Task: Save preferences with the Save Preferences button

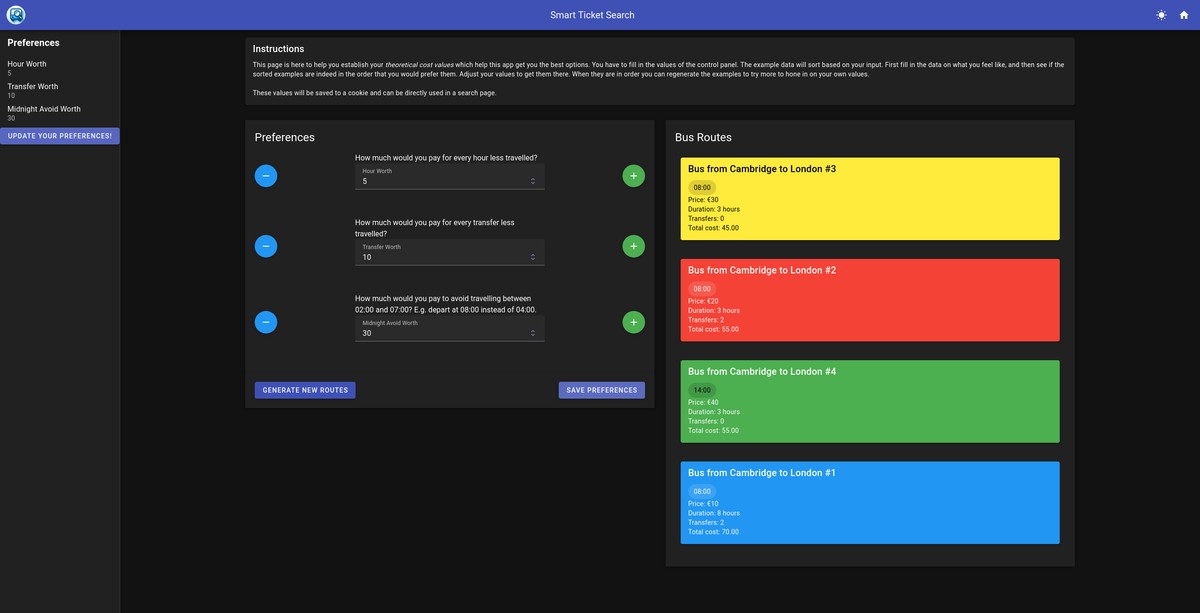Action: click(601, 390)
